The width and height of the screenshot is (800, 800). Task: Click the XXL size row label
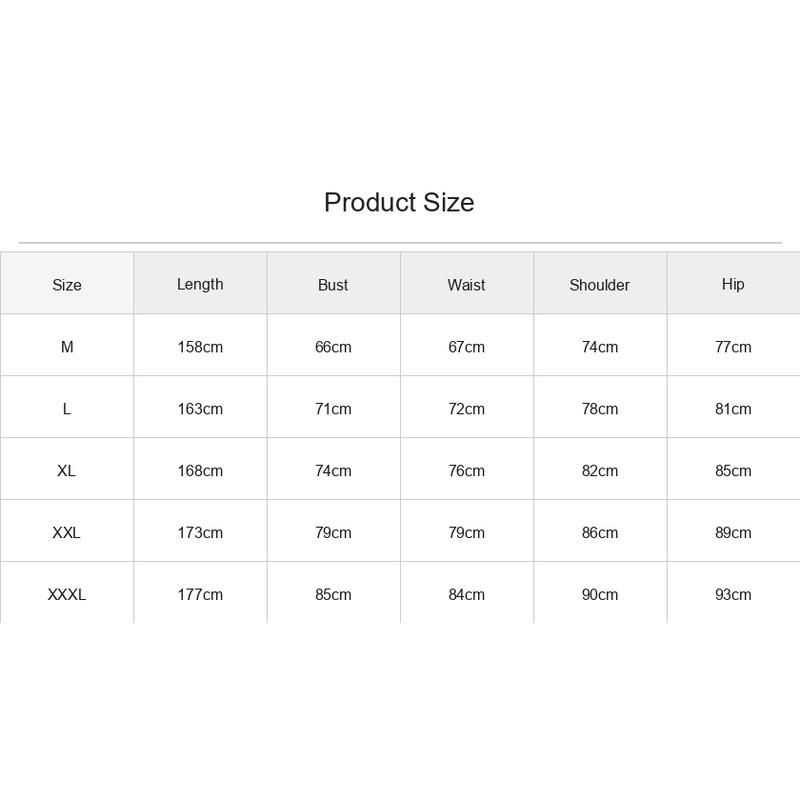[x=67, y=533]
